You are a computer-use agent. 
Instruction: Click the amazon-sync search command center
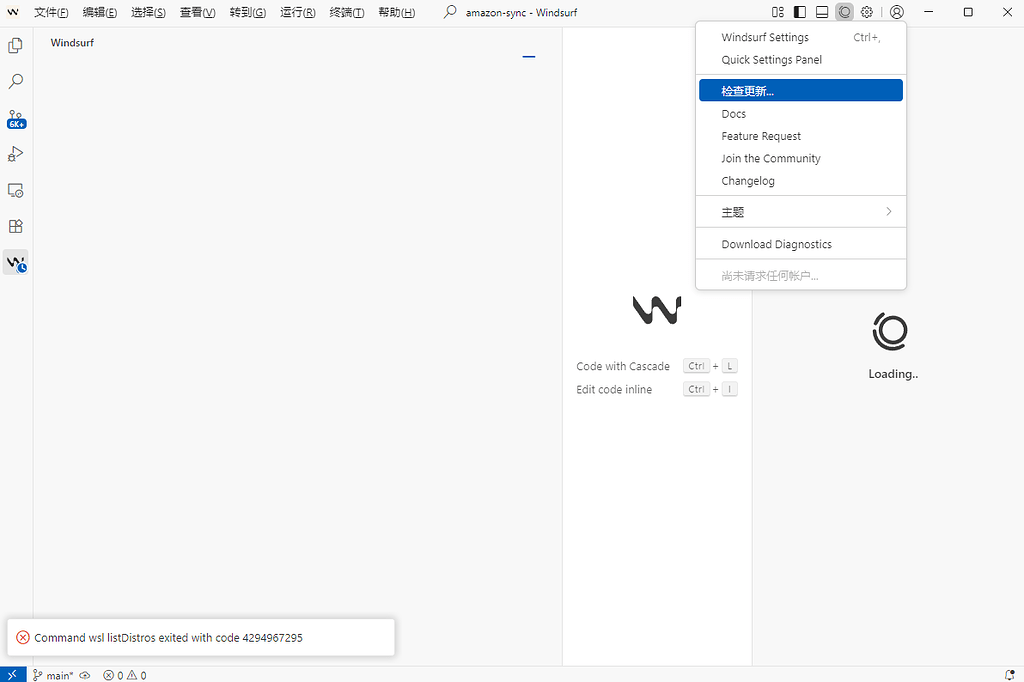(x=510, y=12)
